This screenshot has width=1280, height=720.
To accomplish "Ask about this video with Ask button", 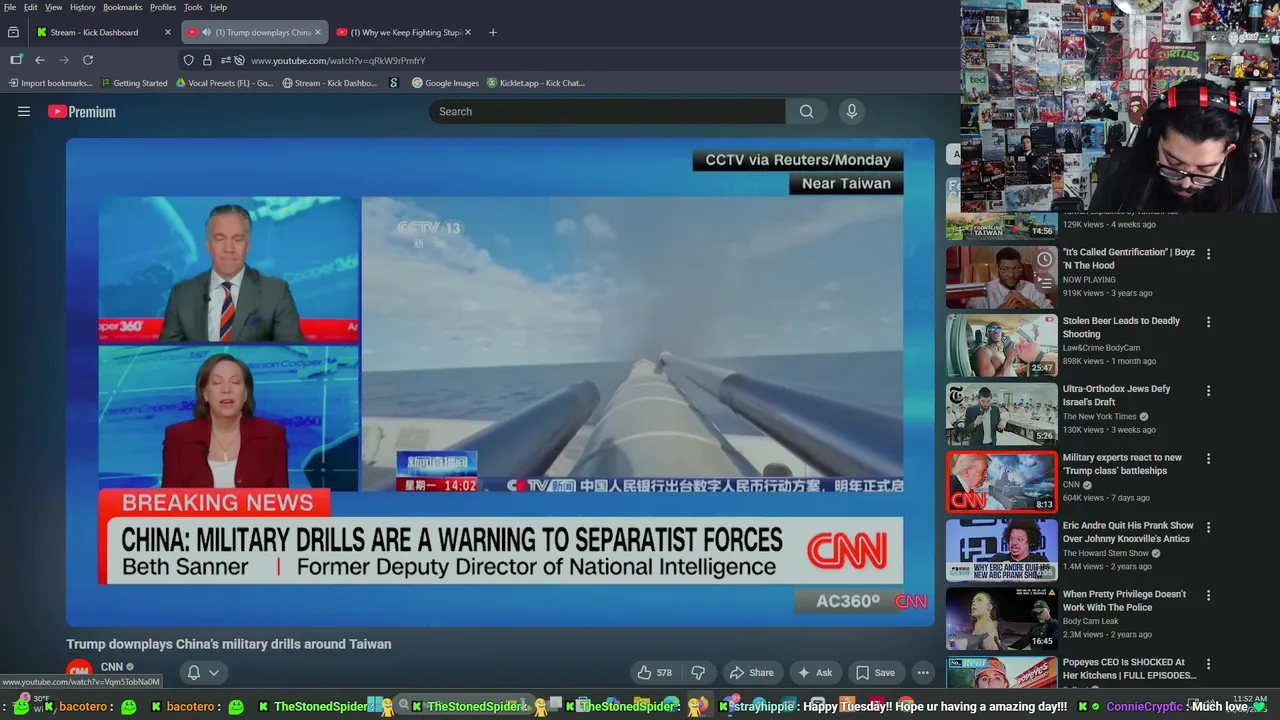I will [814, 673].
